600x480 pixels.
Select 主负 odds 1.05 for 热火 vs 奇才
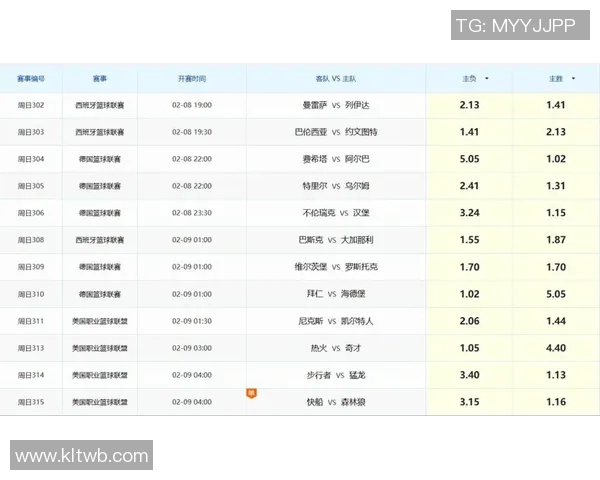470,348
